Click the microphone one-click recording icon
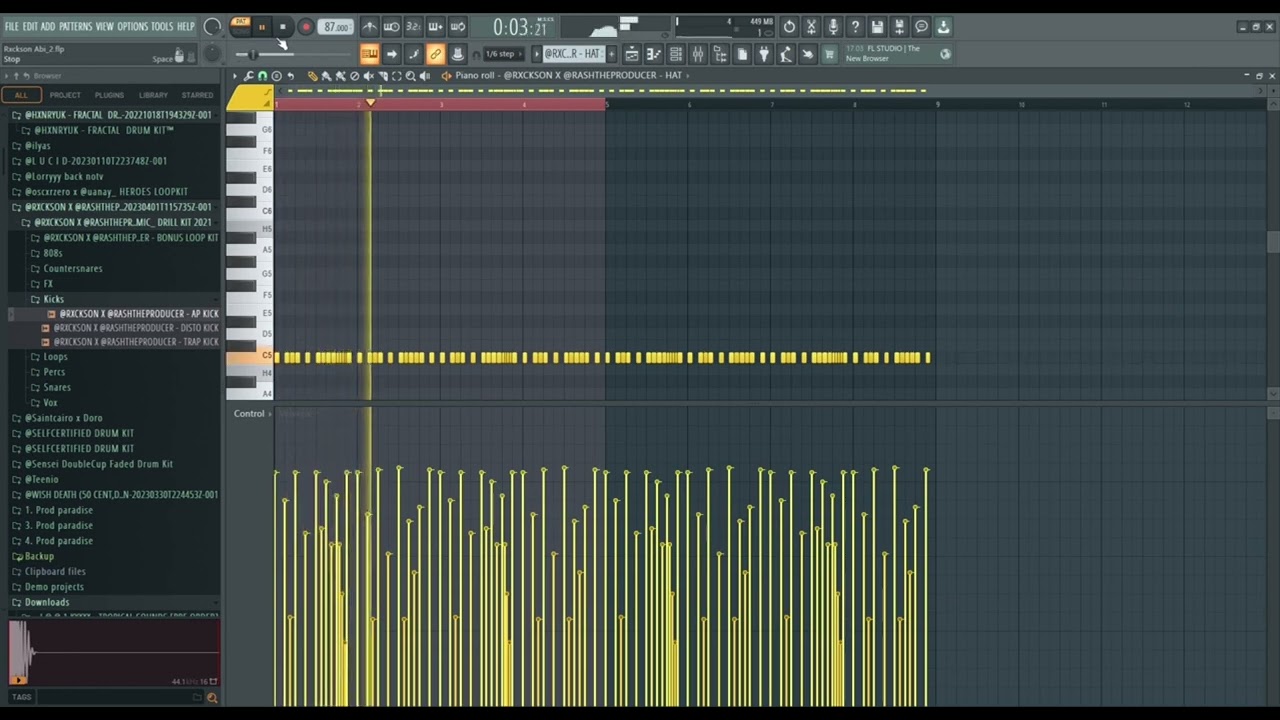Image resolution: width=1280 pixels, height=720 pixels. coord(833,27)
